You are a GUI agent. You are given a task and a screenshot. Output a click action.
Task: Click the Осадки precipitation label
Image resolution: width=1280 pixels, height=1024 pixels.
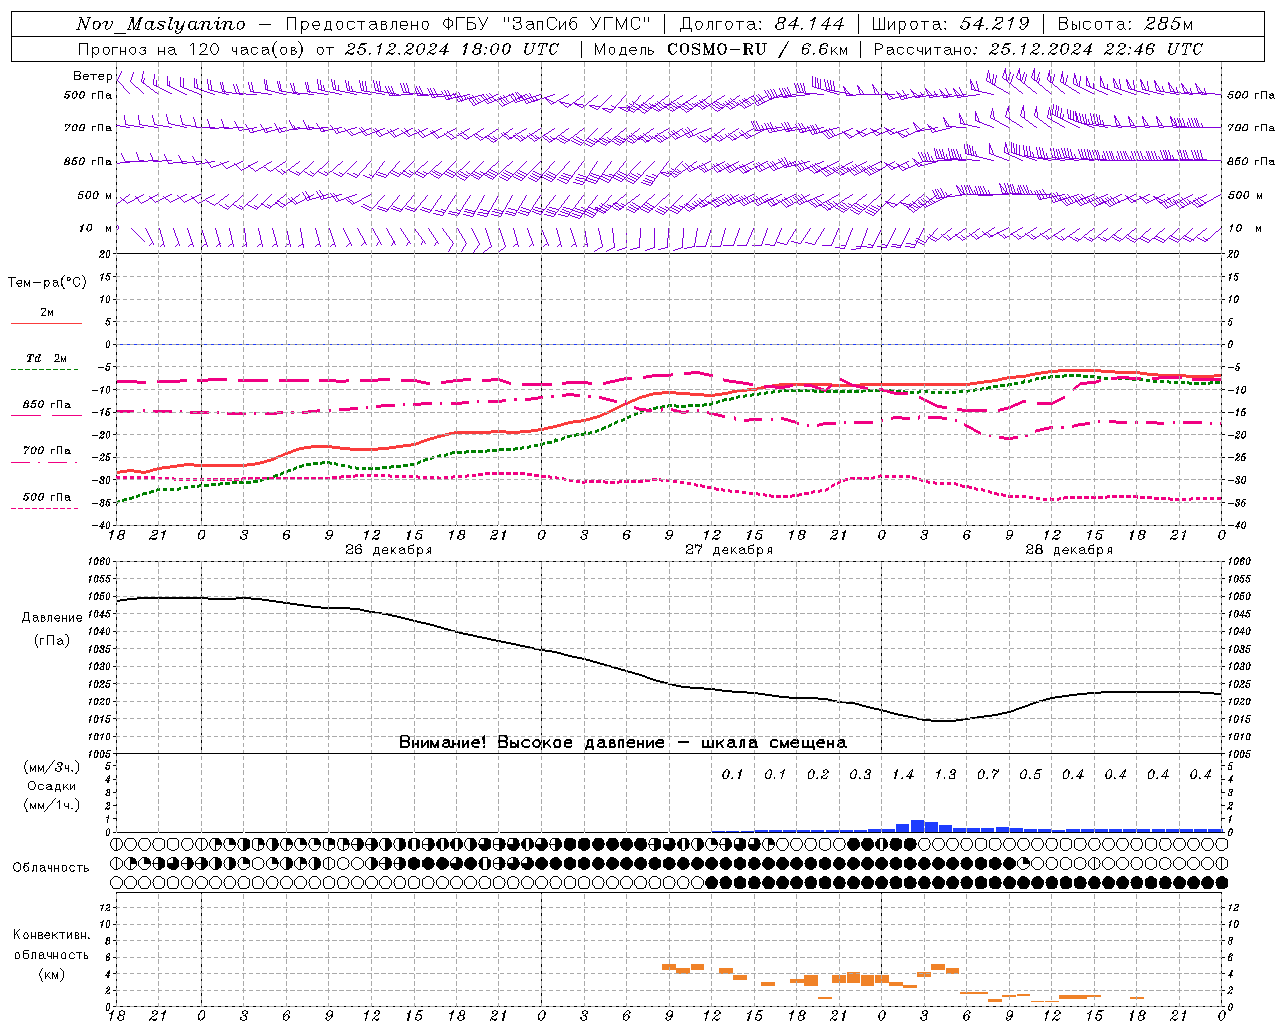click(x=52, y=786)
